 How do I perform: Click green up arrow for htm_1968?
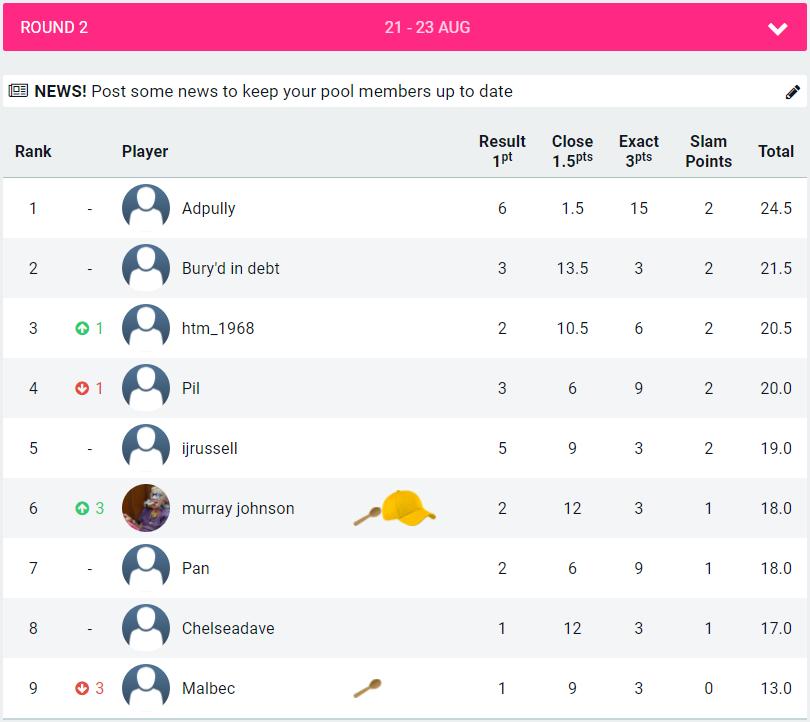click(82, 328)
